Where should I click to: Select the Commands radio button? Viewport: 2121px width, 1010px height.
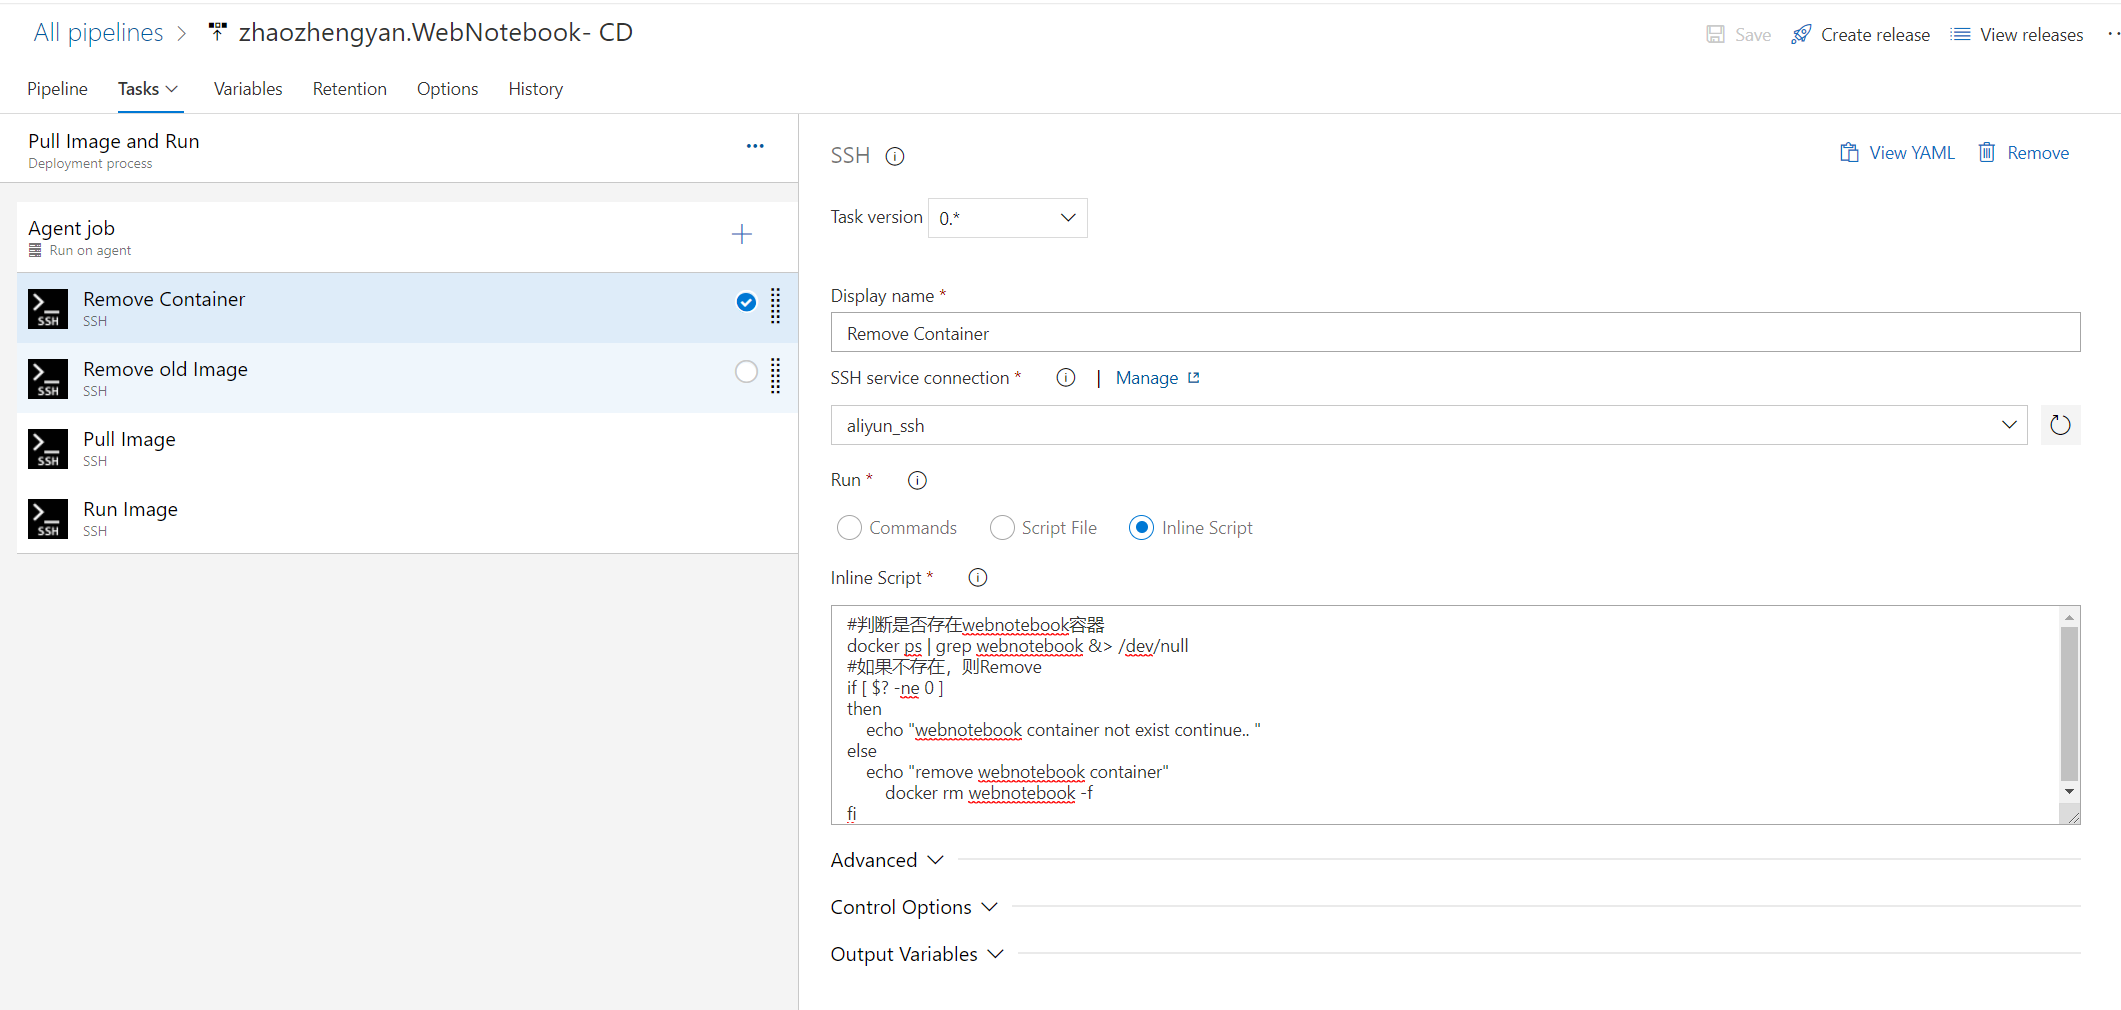pyautogui.click(x=849, y=527)
